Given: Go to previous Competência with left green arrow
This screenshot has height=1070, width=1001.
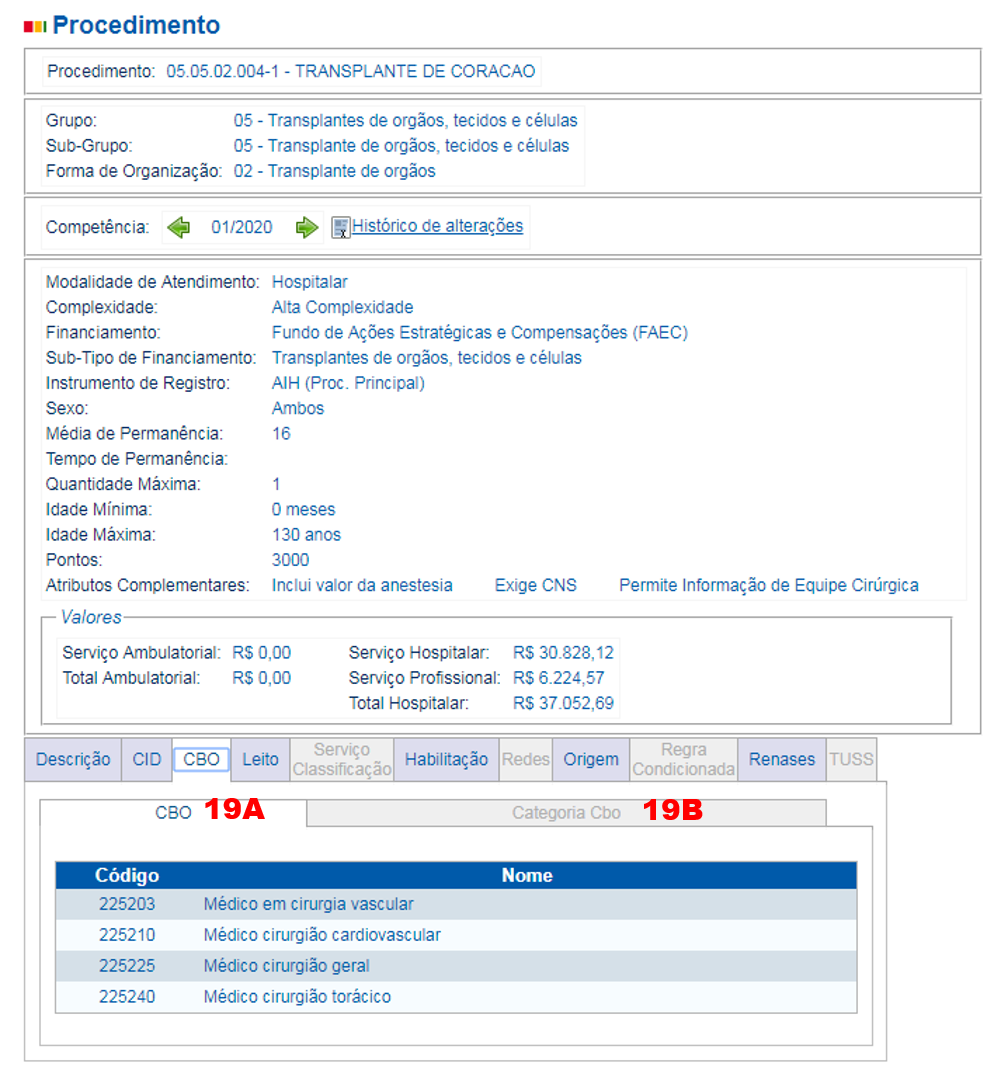Looking at the screenshot, I should coord(179,227).
